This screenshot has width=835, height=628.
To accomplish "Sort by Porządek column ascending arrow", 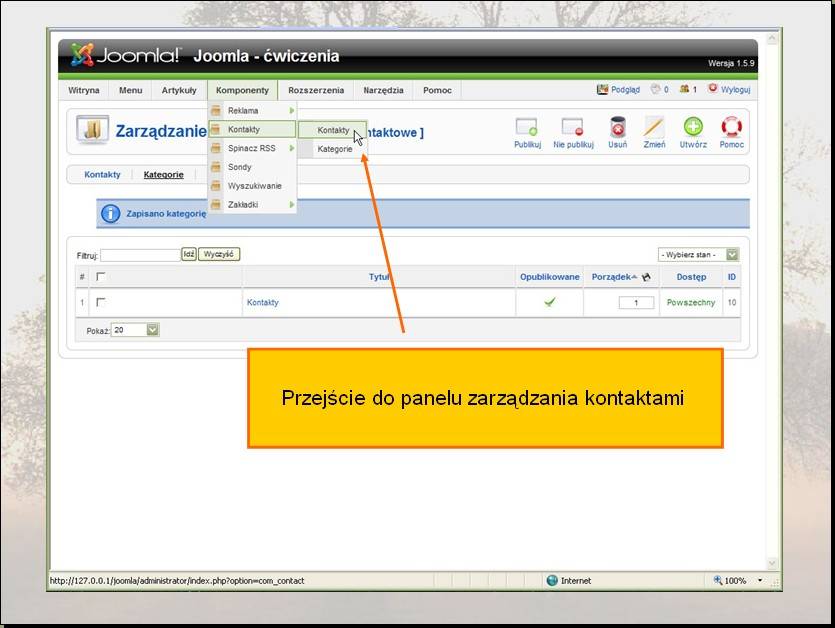I will [x=634, y=277].
